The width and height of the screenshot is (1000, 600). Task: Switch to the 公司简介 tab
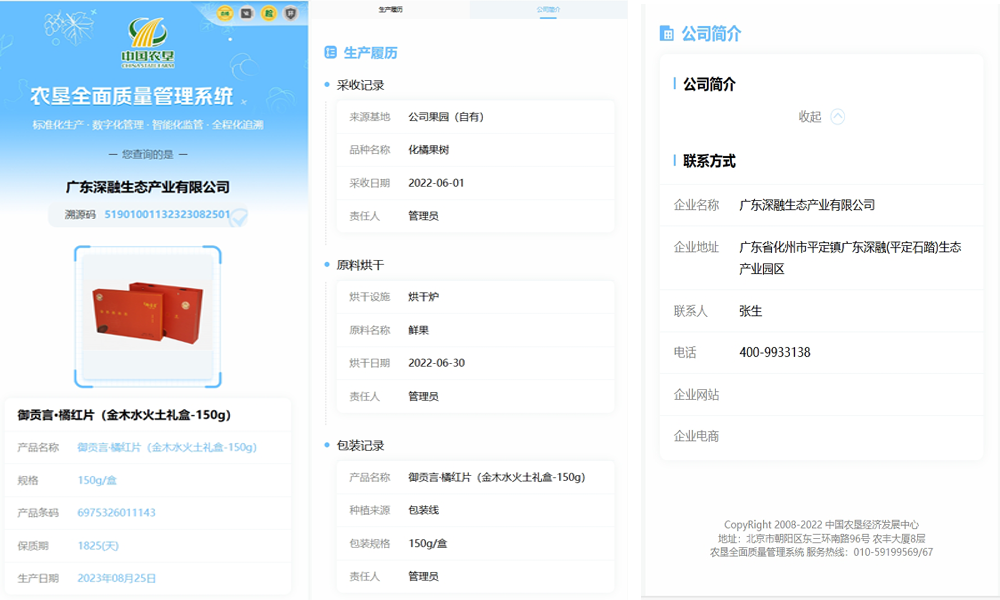(548, 10)
